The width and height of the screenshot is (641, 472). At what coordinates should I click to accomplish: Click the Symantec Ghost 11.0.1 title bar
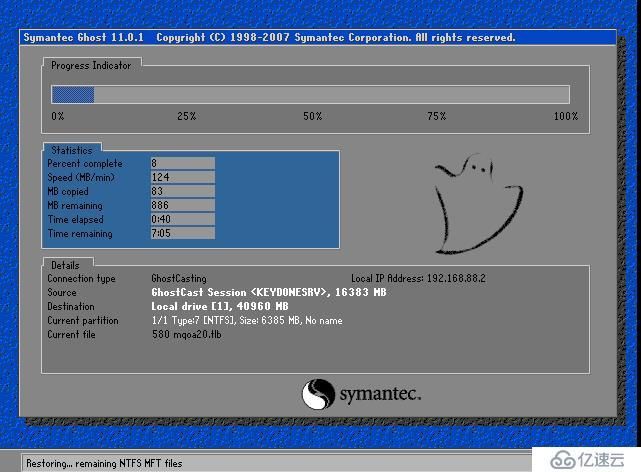[268, 37]
